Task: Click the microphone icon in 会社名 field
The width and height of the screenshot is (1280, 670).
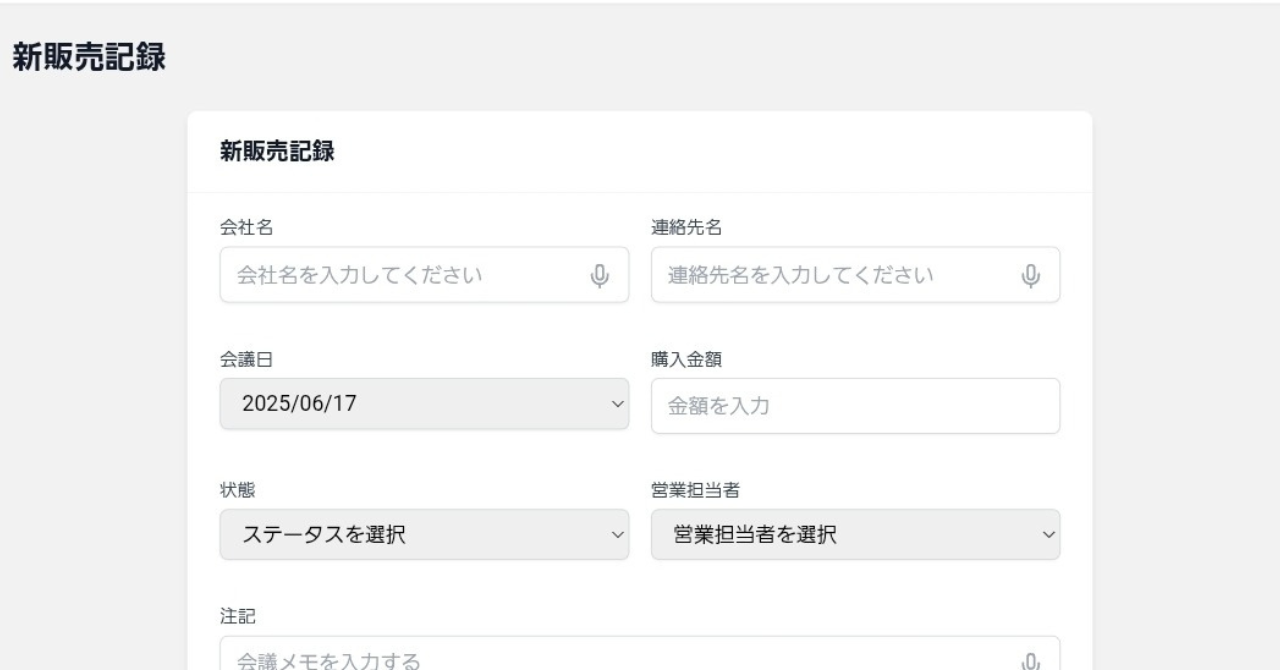Action: (x=600, y=275)
